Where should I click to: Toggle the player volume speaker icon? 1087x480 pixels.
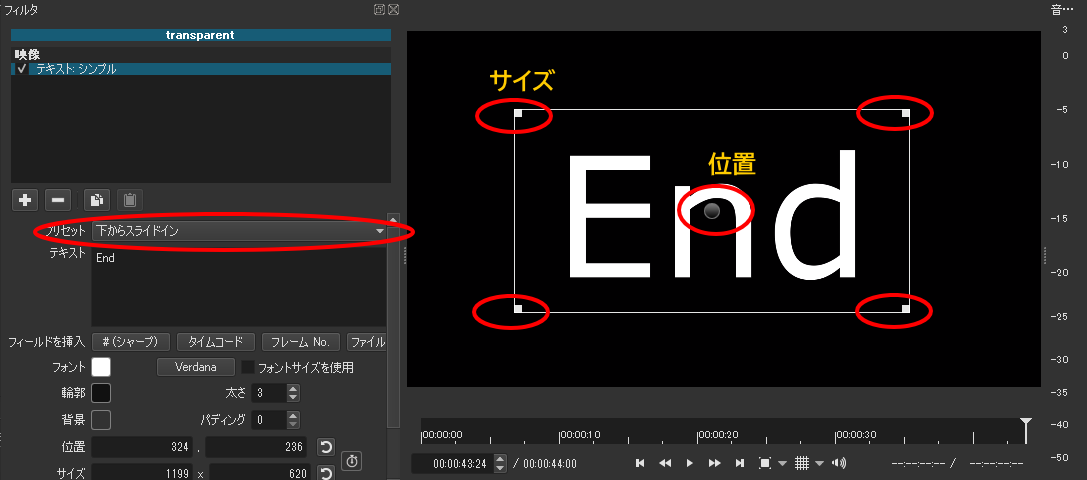pos(839,463)
